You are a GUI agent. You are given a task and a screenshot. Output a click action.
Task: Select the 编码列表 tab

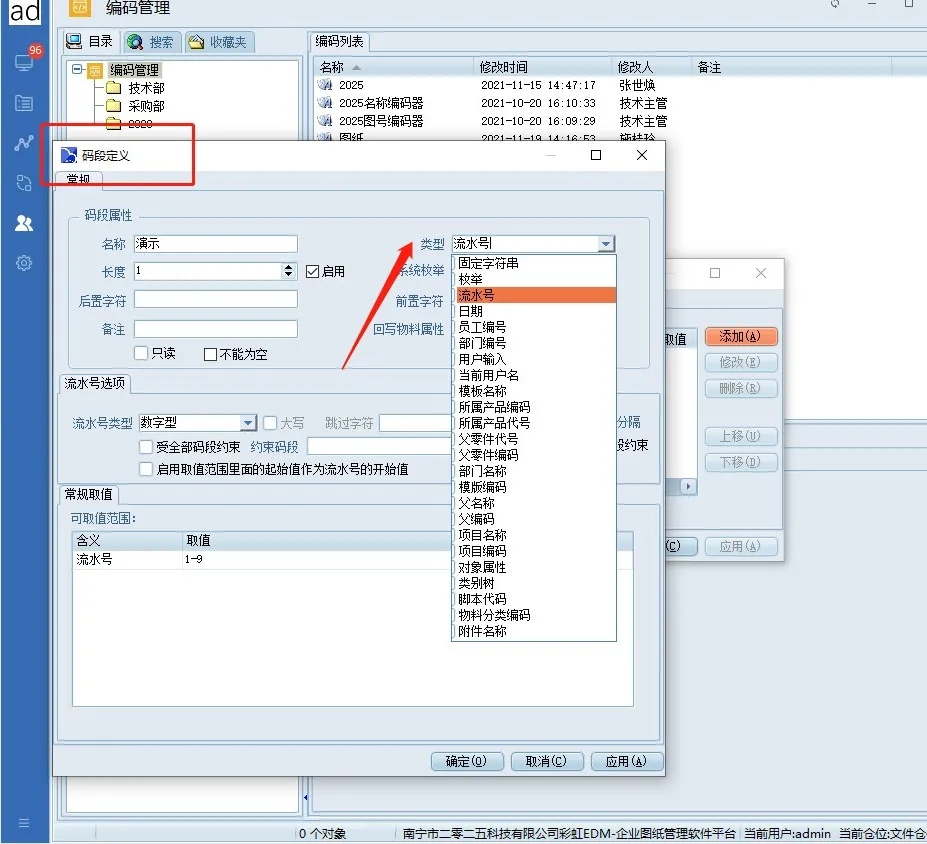tap(339, 41)
